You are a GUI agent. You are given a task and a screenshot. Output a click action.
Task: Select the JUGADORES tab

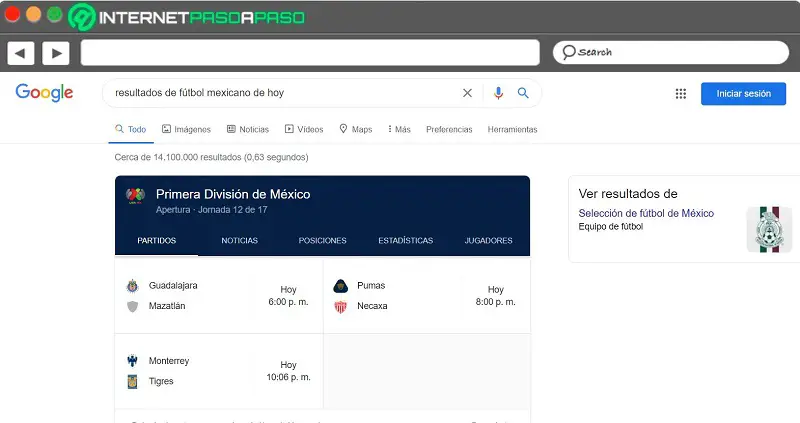coord(488,241)
